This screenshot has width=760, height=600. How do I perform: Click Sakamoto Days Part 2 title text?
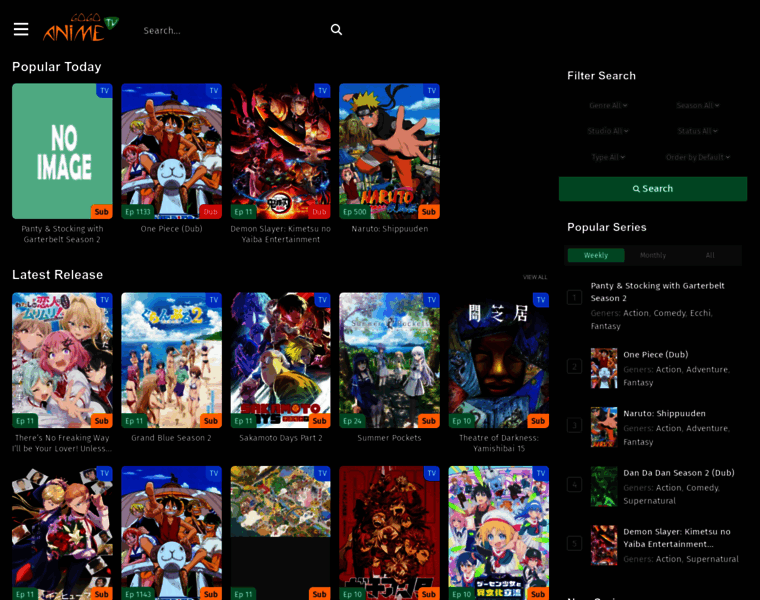coord(280,438)
